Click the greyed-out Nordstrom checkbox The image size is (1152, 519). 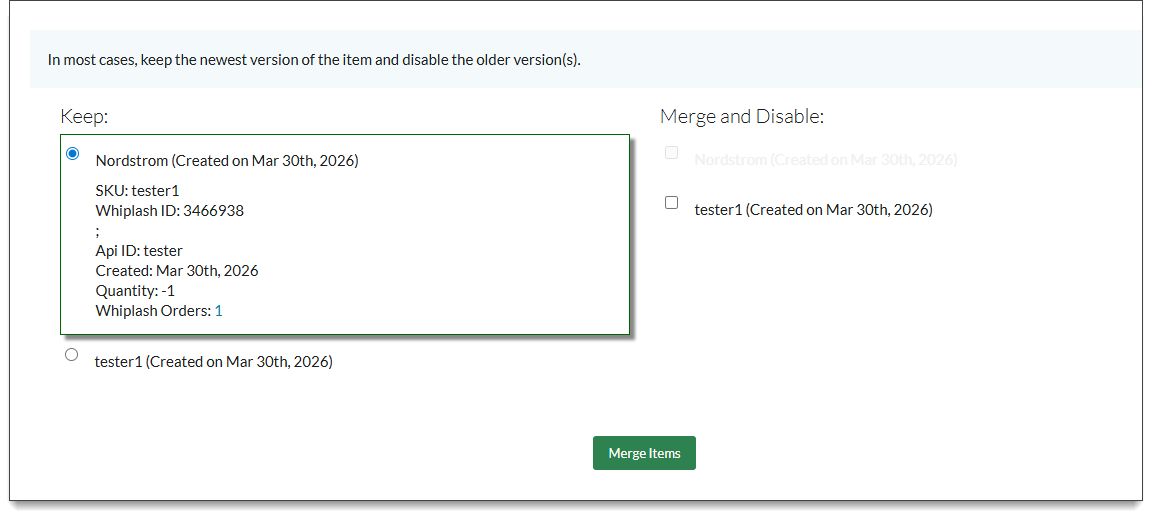pyautogui.click(x=672, y=153)
